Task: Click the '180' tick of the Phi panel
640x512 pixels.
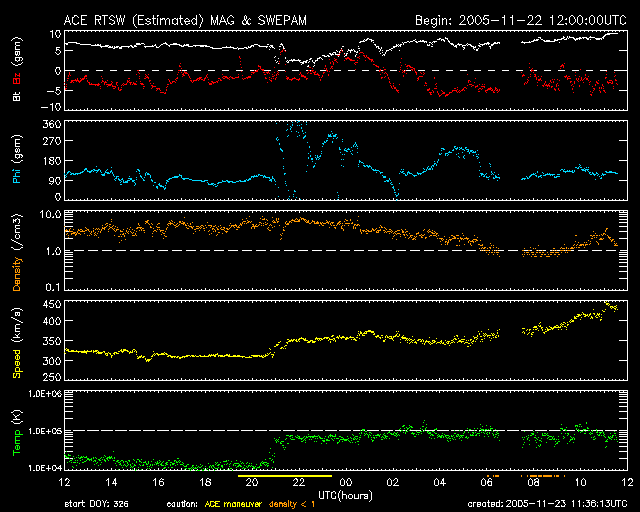Action: click(x=52, y=161)
